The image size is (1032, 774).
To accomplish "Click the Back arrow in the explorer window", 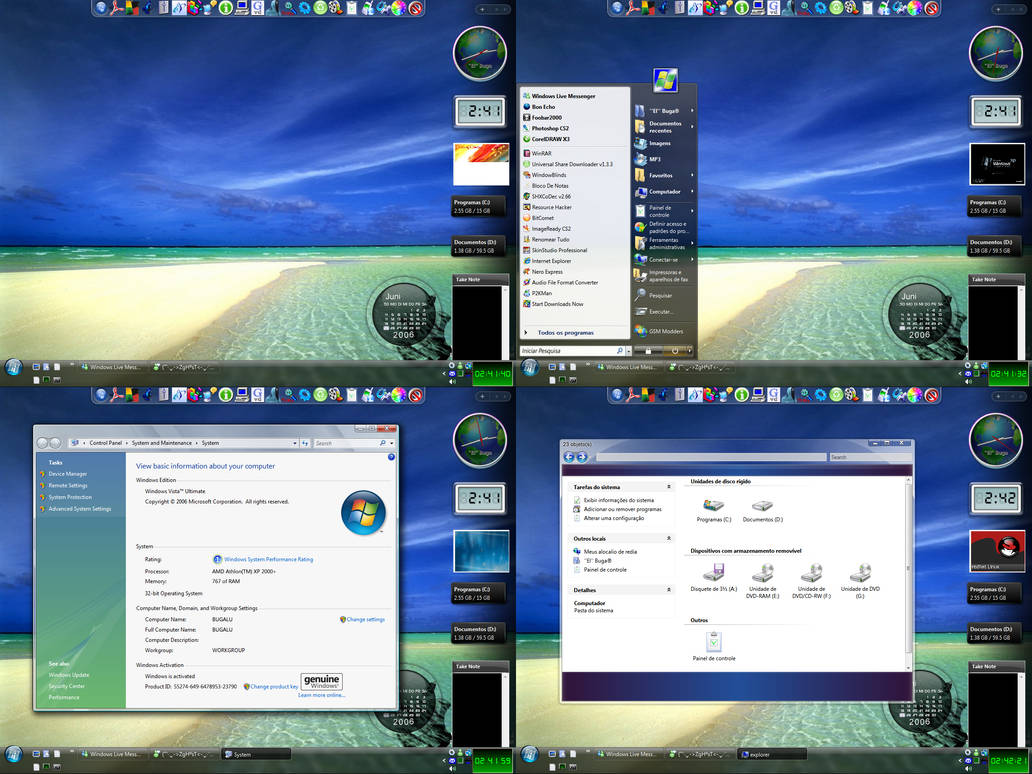I will click(569, 457).
